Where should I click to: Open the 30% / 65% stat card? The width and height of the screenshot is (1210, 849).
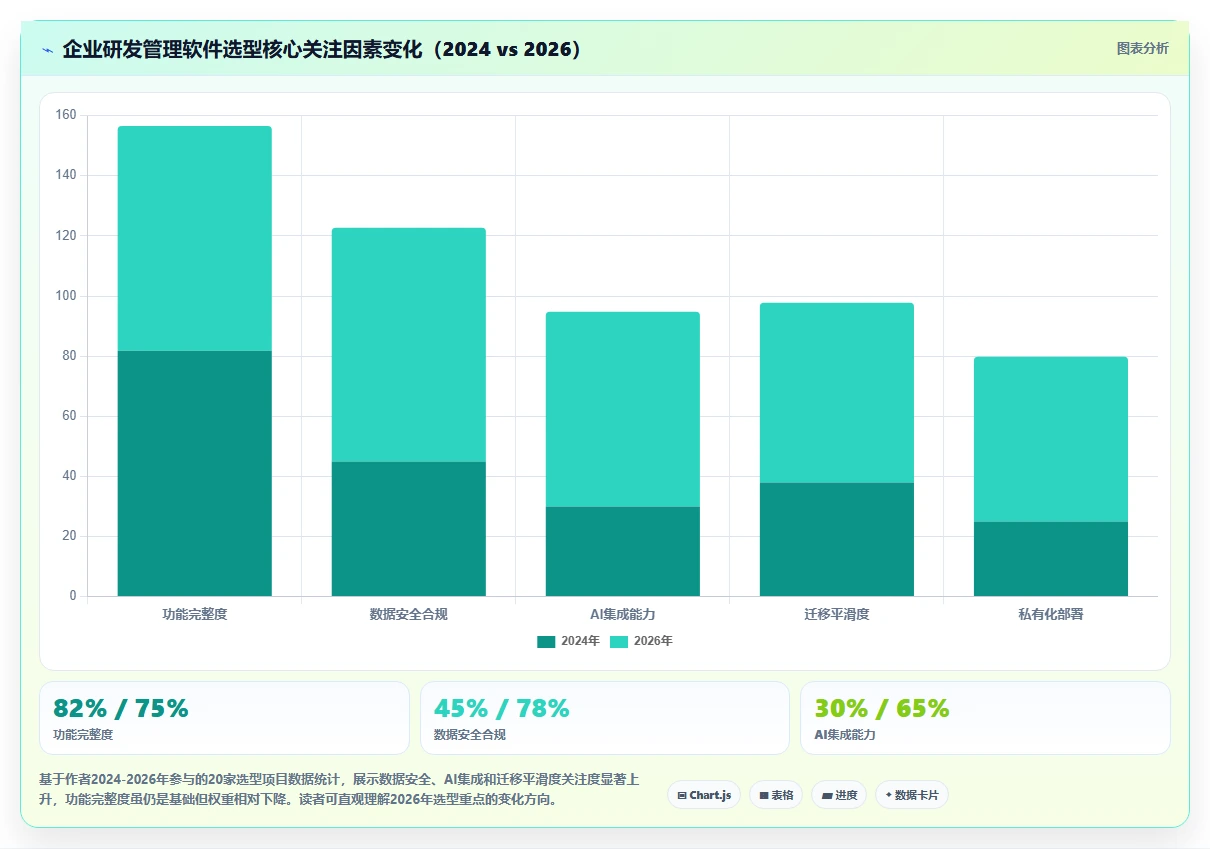click(x=985, y=718)
